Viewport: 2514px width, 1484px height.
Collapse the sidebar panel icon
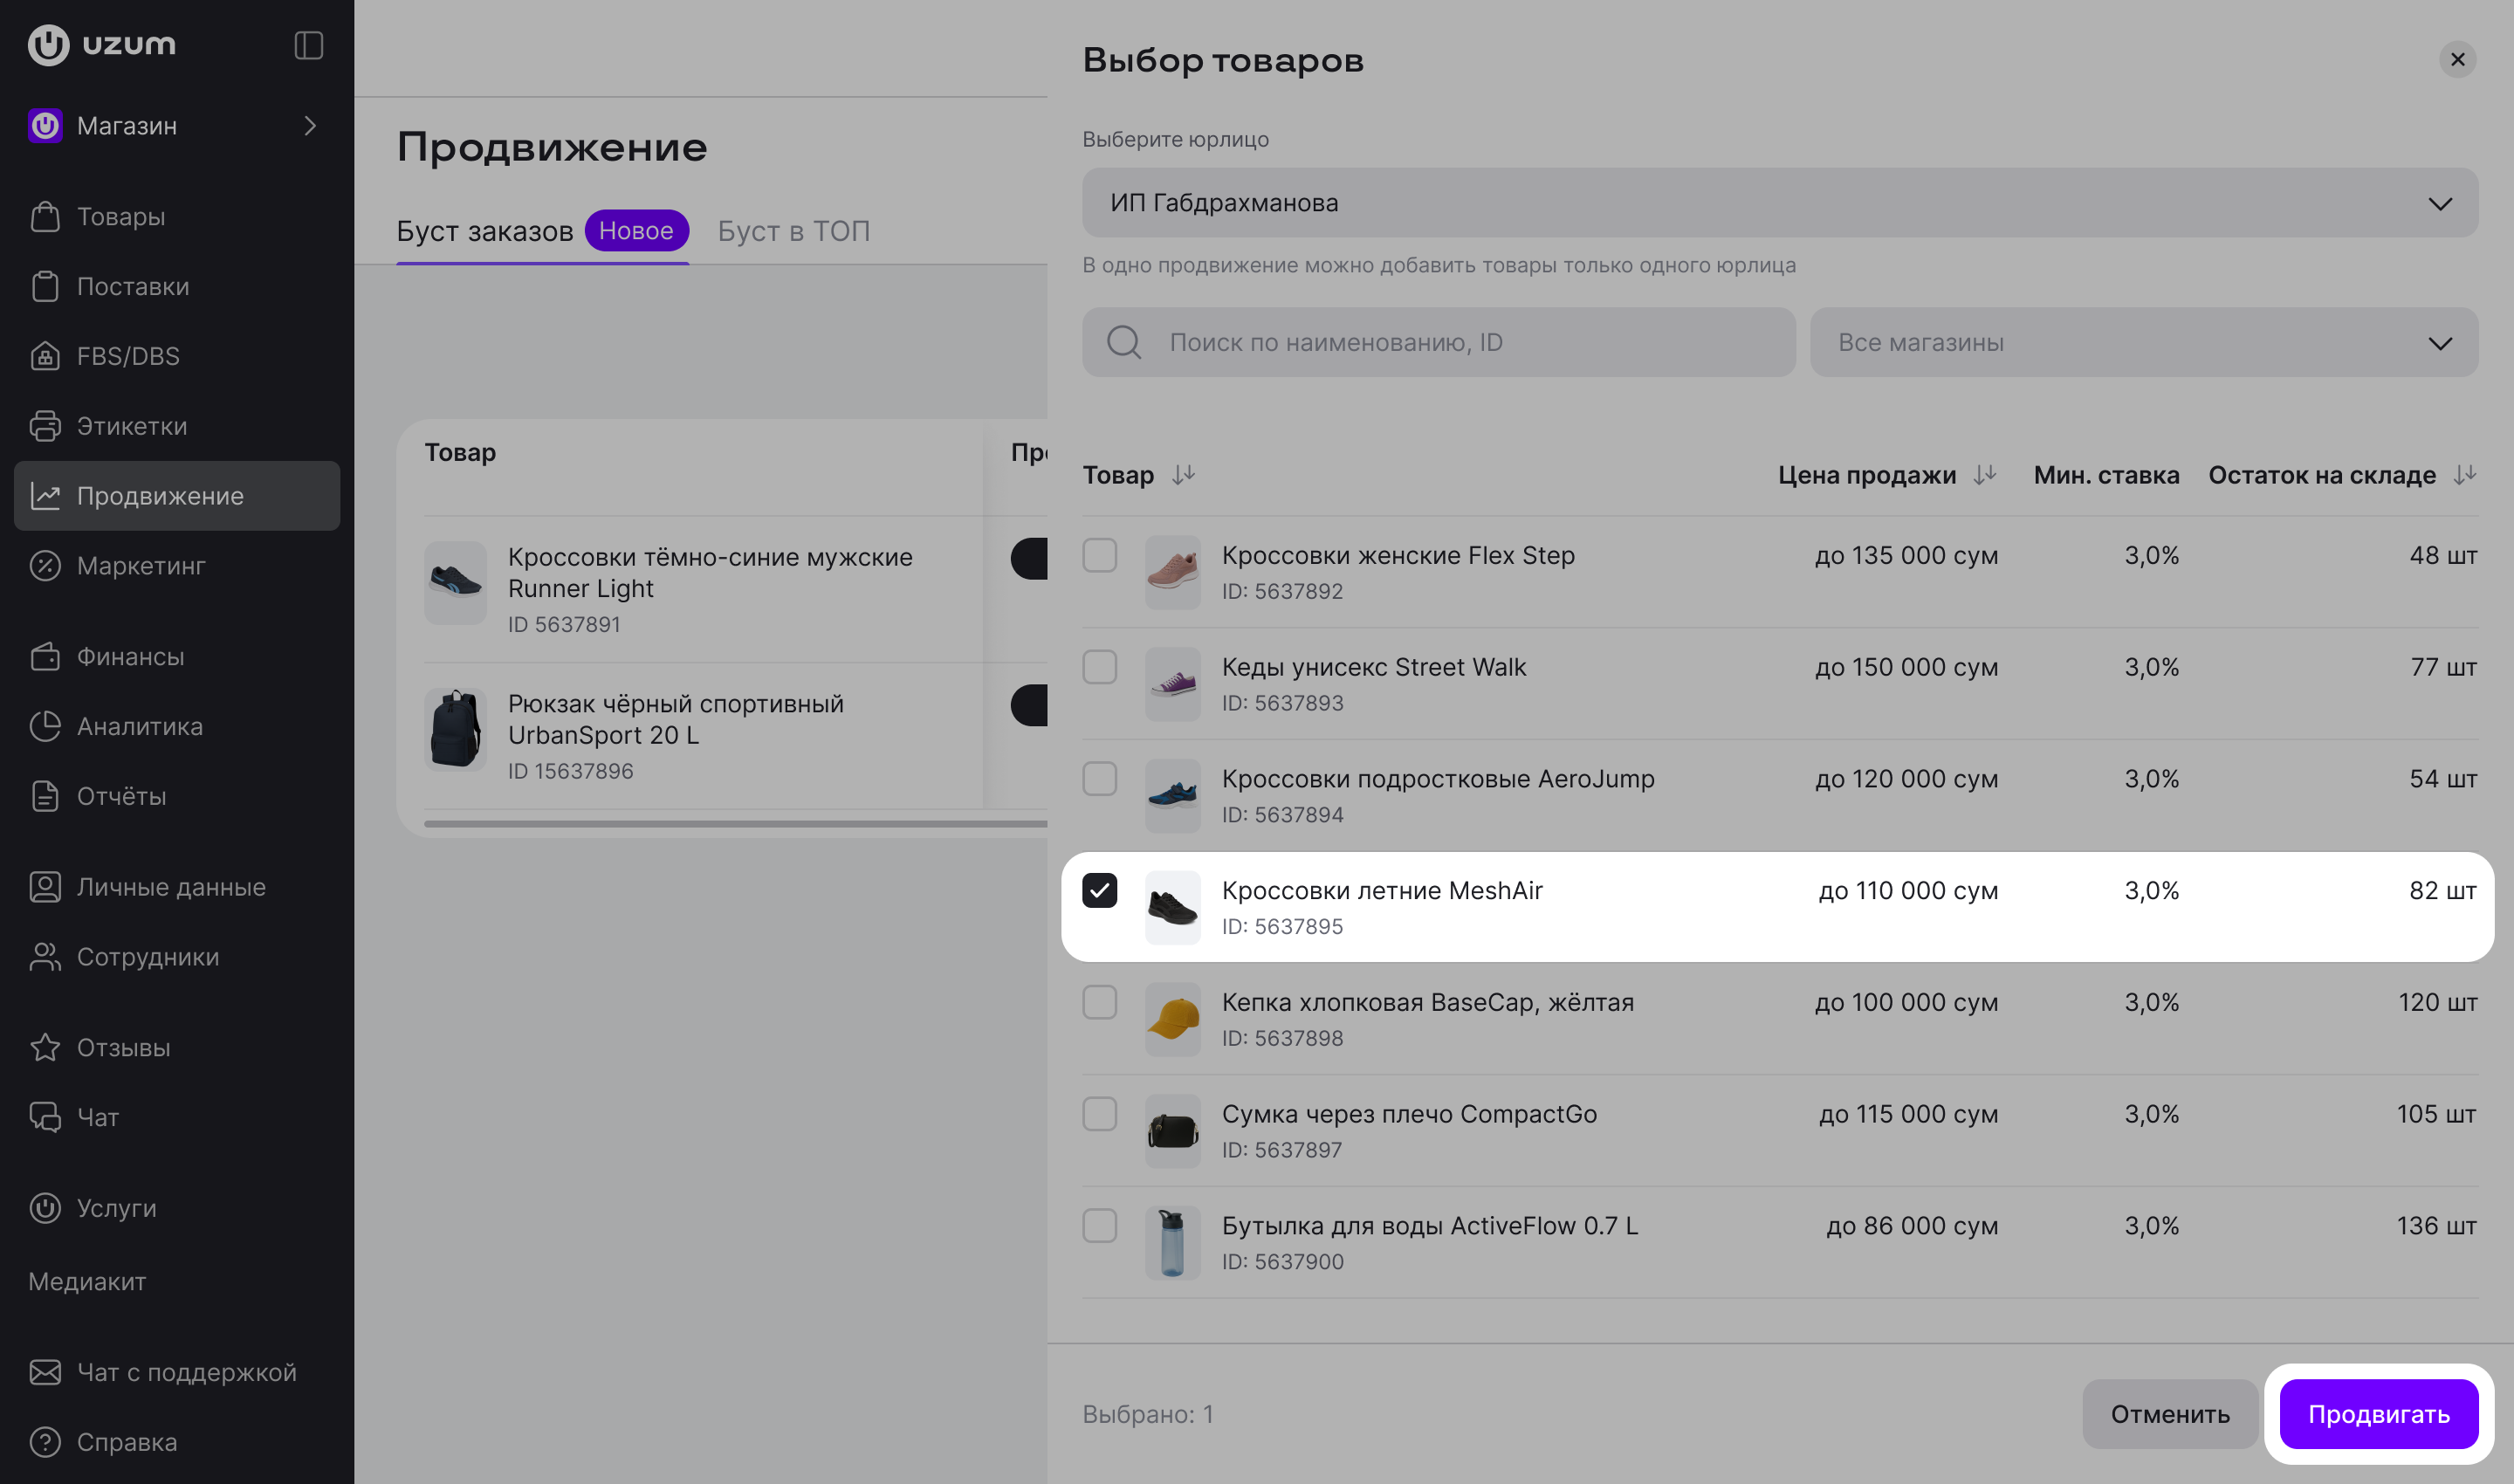tap(308, 45)
